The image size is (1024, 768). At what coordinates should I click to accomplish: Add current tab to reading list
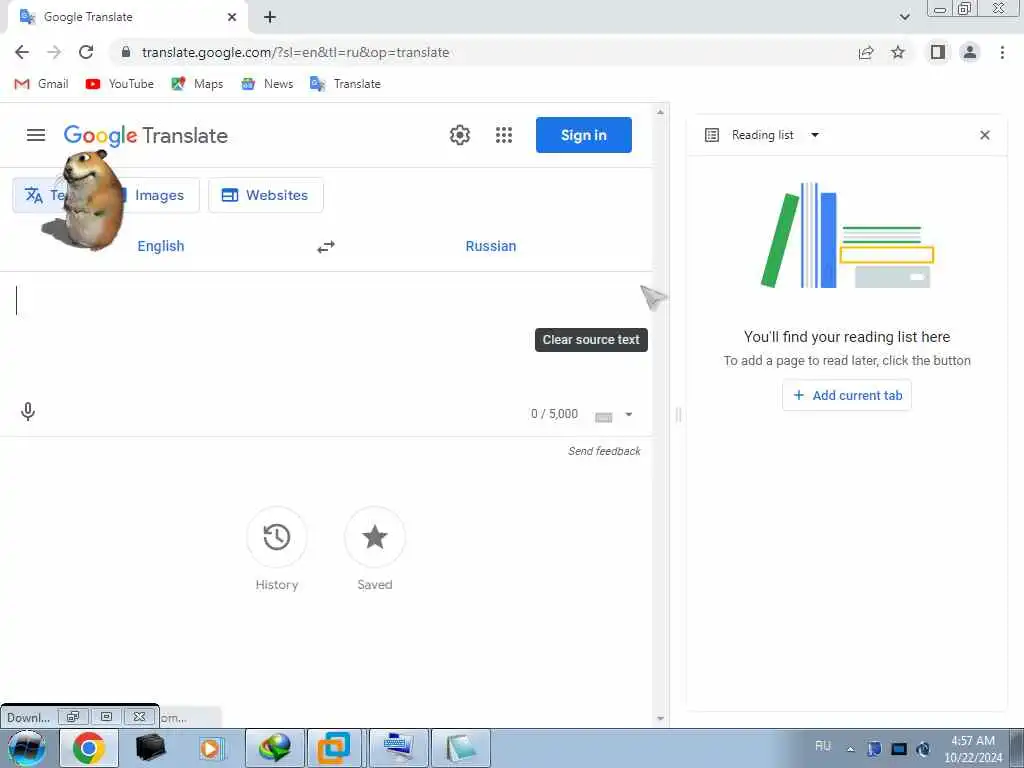click(847, 396)
